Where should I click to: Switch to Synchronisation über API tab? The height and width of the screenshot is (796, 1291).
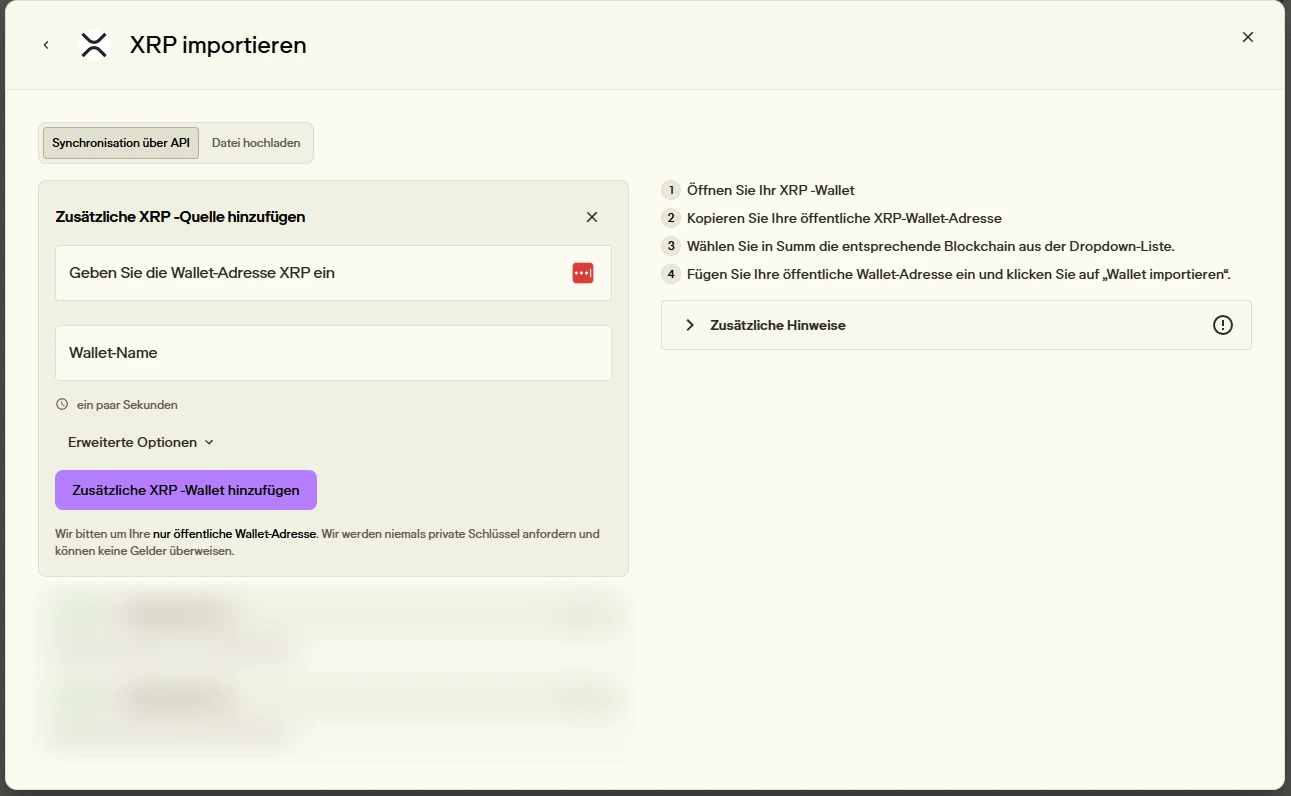[121, 143]
